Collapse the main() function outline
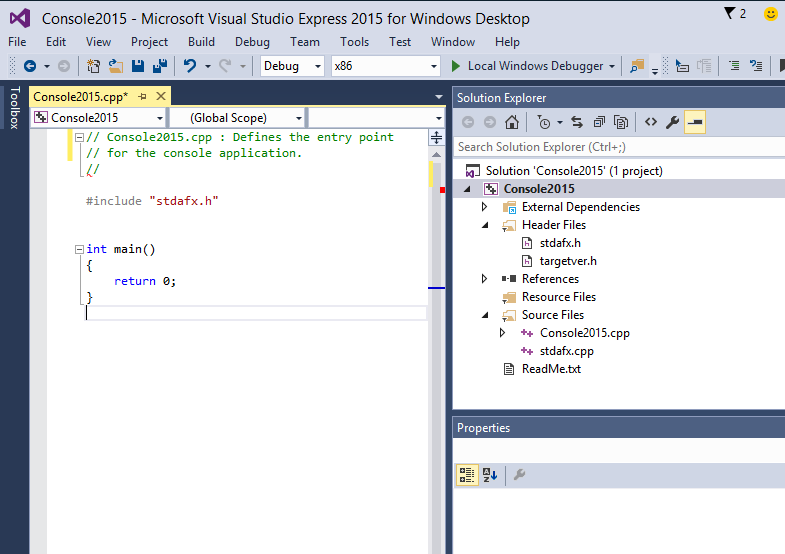The width and height of the screenshot is (785, 554). [79, 249]
